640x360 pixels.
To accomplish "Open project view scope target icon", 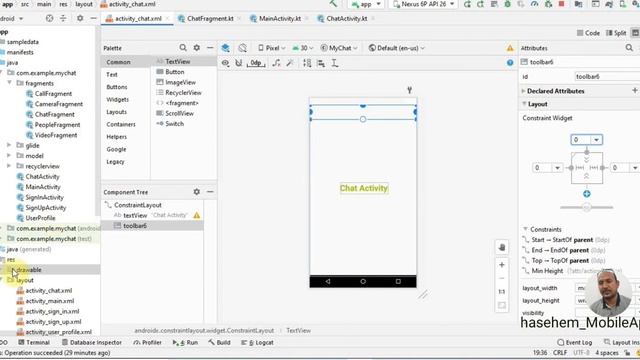I will (49, 18).
